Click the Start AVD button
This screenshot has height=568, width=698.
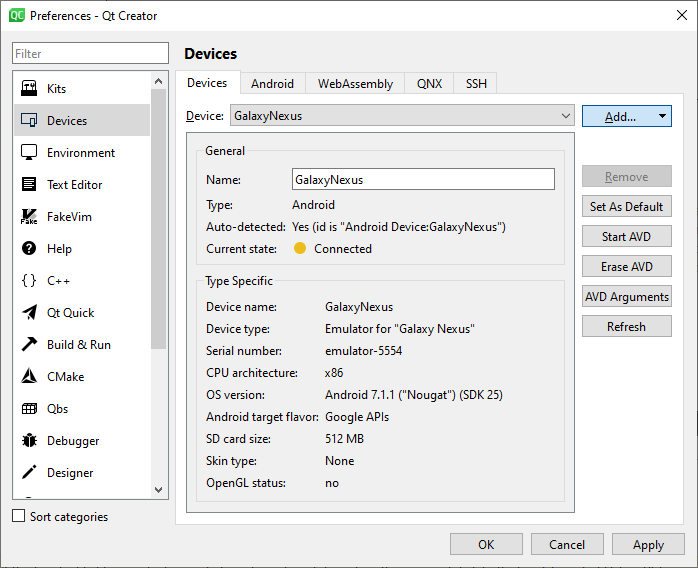click(x=626, y=236)
